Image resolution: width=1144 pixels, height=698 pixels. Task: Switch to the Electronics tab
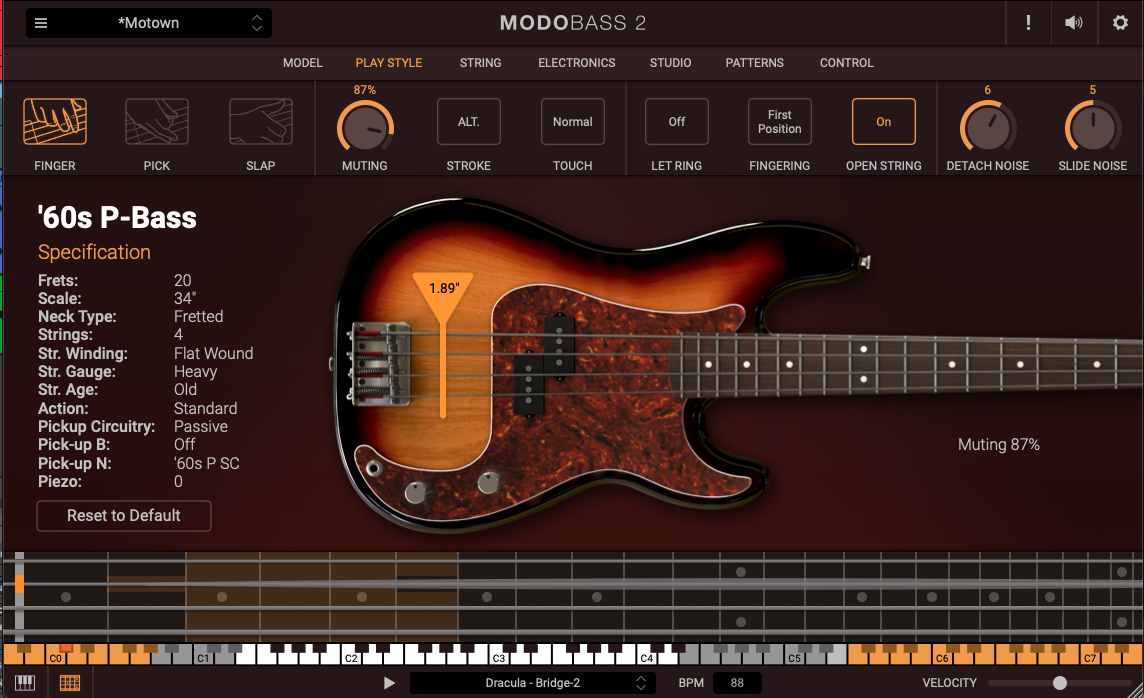(577, 63)
